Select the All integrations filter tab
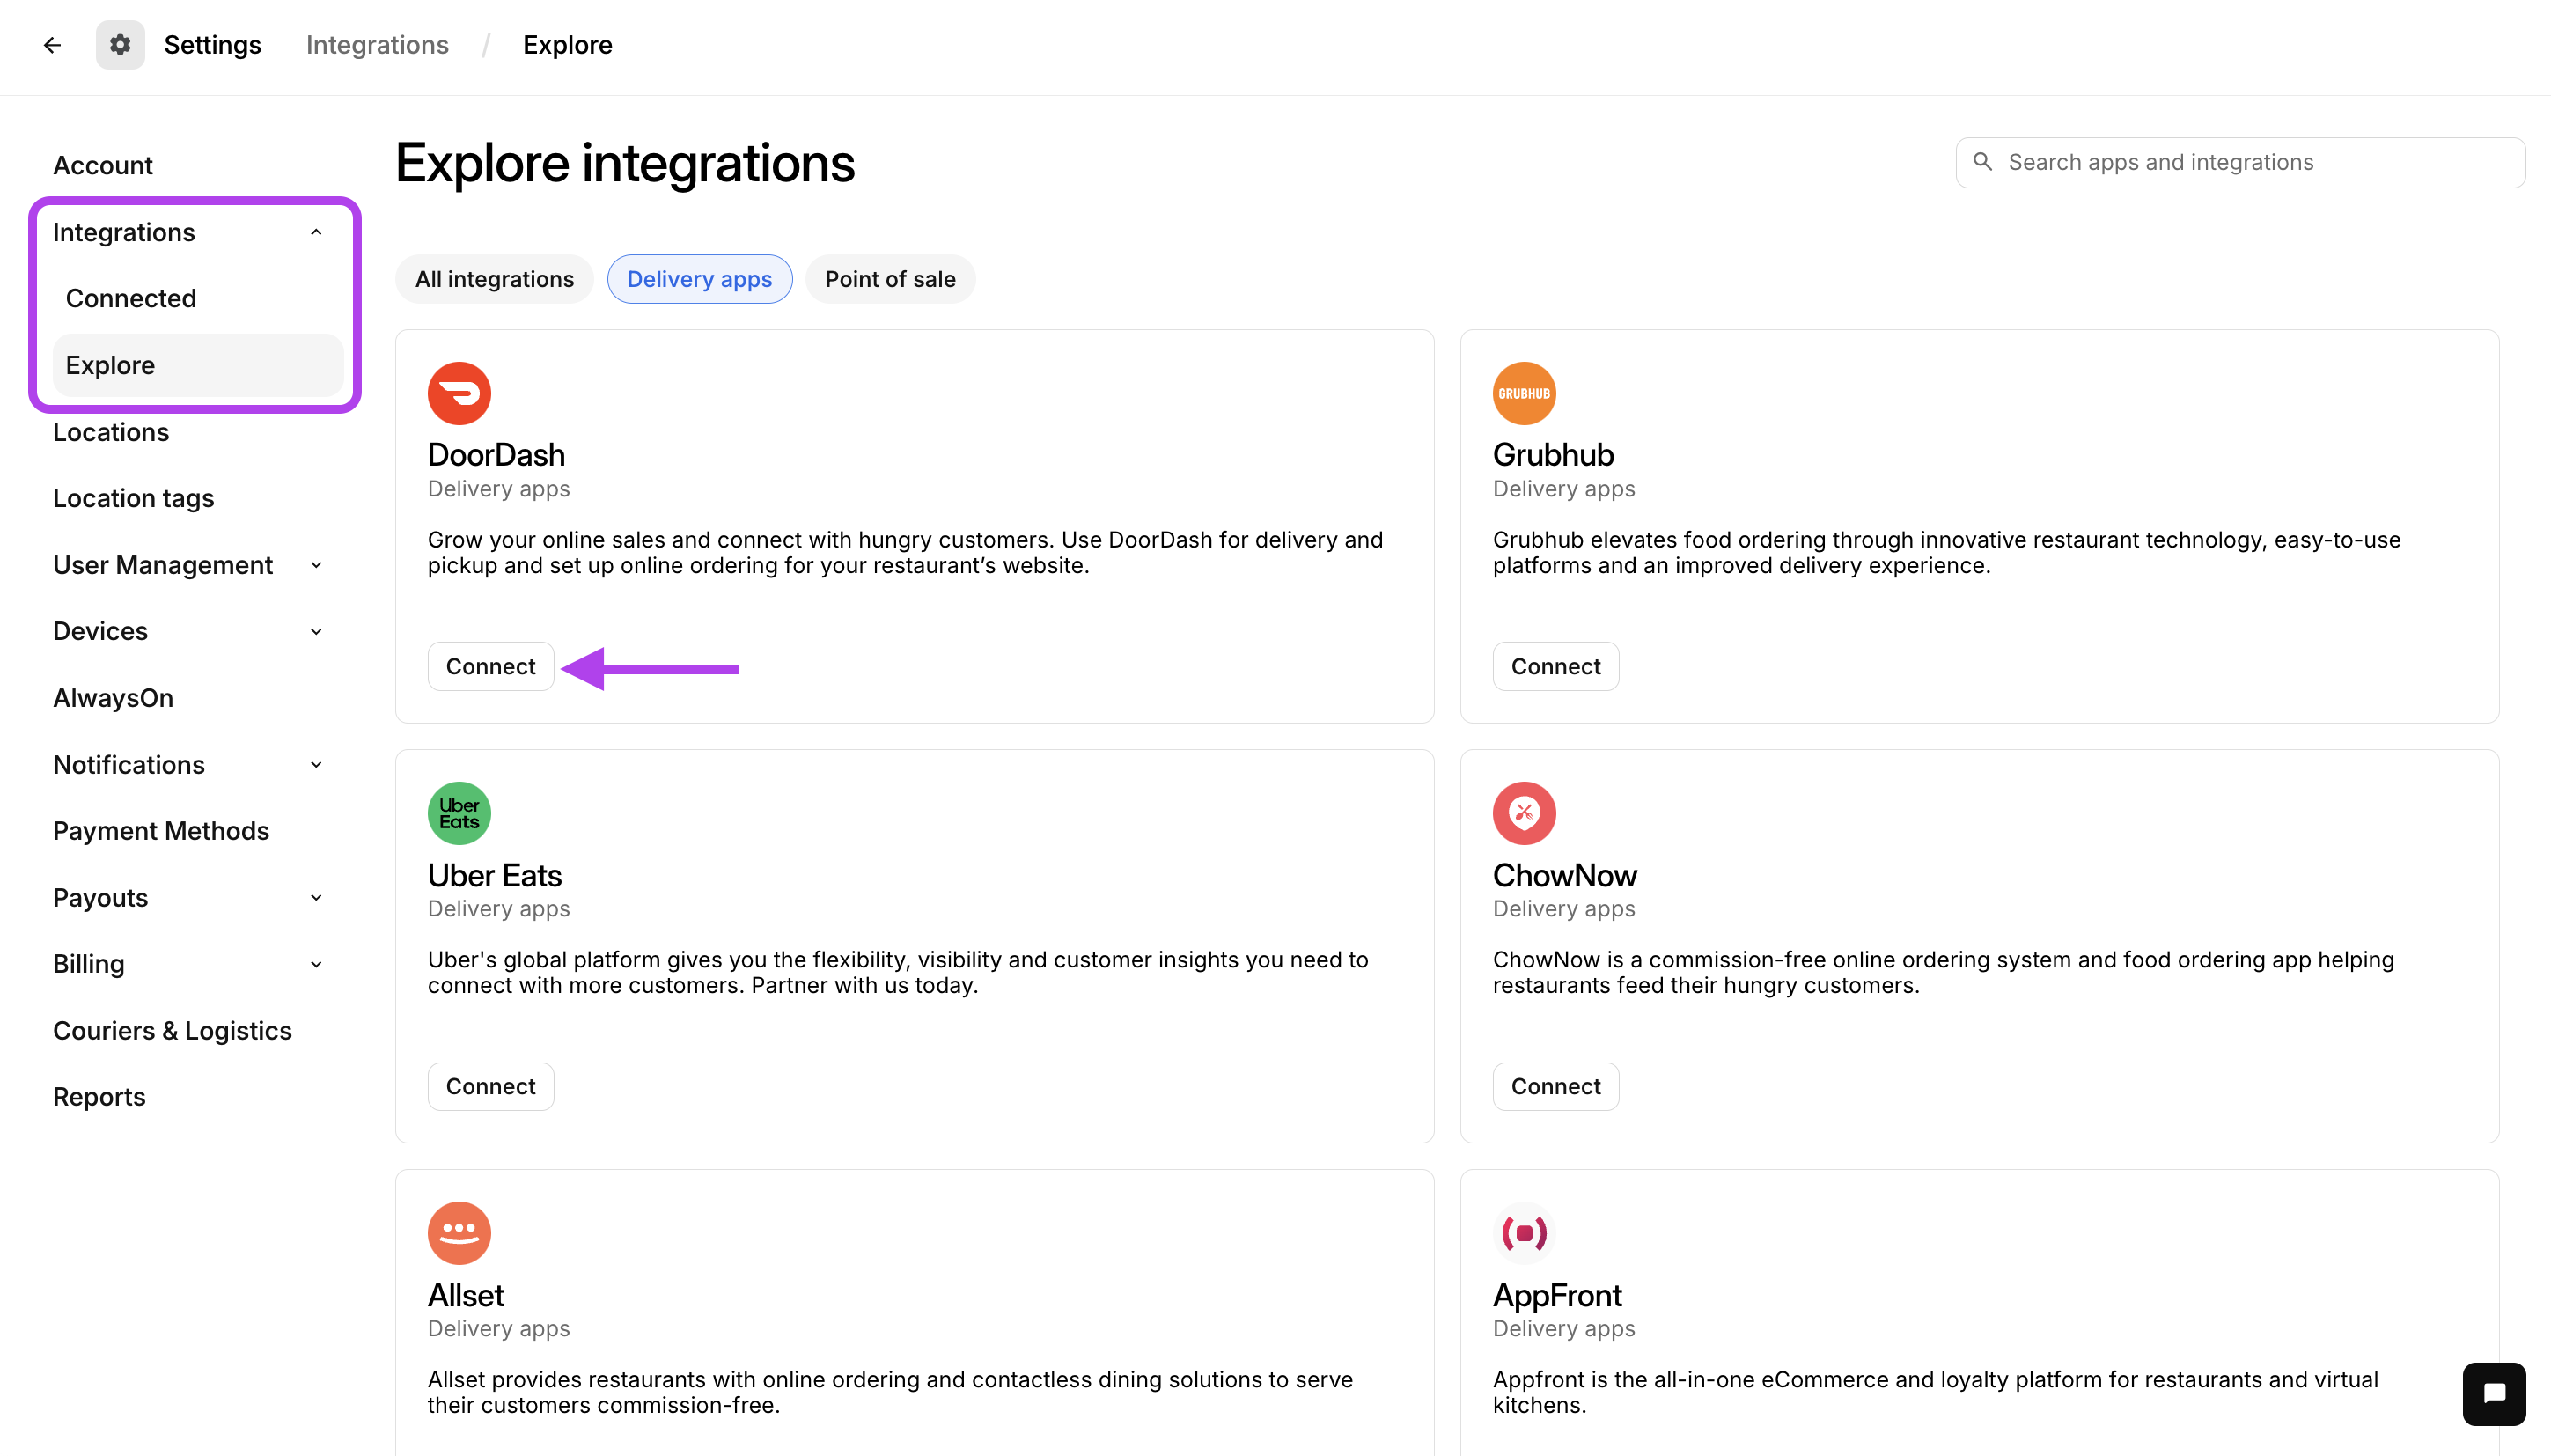2551x1456 pixels. (x=494, y=279)
